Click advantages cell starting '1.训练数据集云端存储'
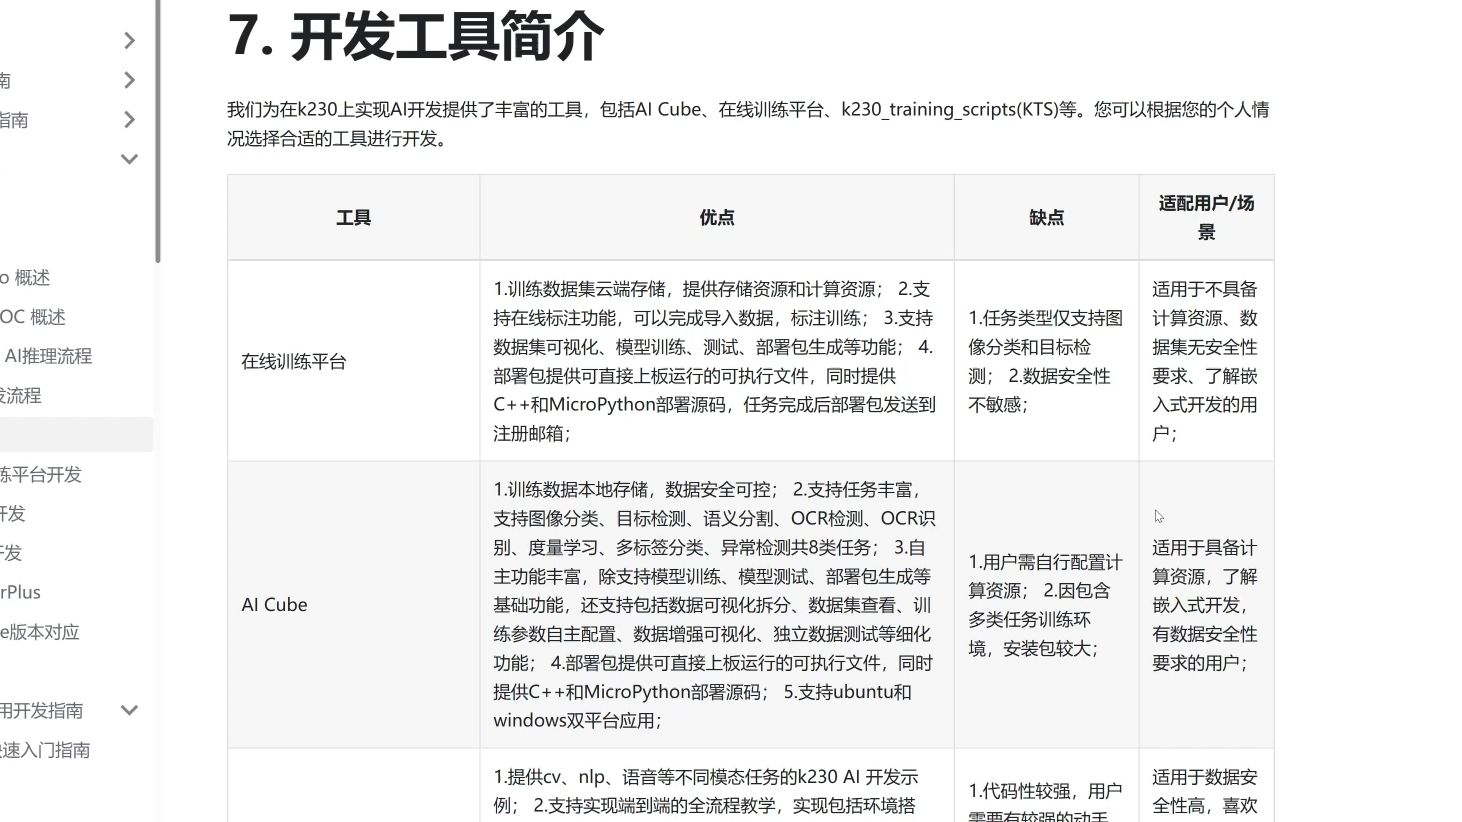Viewport: 1462px width, 822px height. tap(717, 362)
